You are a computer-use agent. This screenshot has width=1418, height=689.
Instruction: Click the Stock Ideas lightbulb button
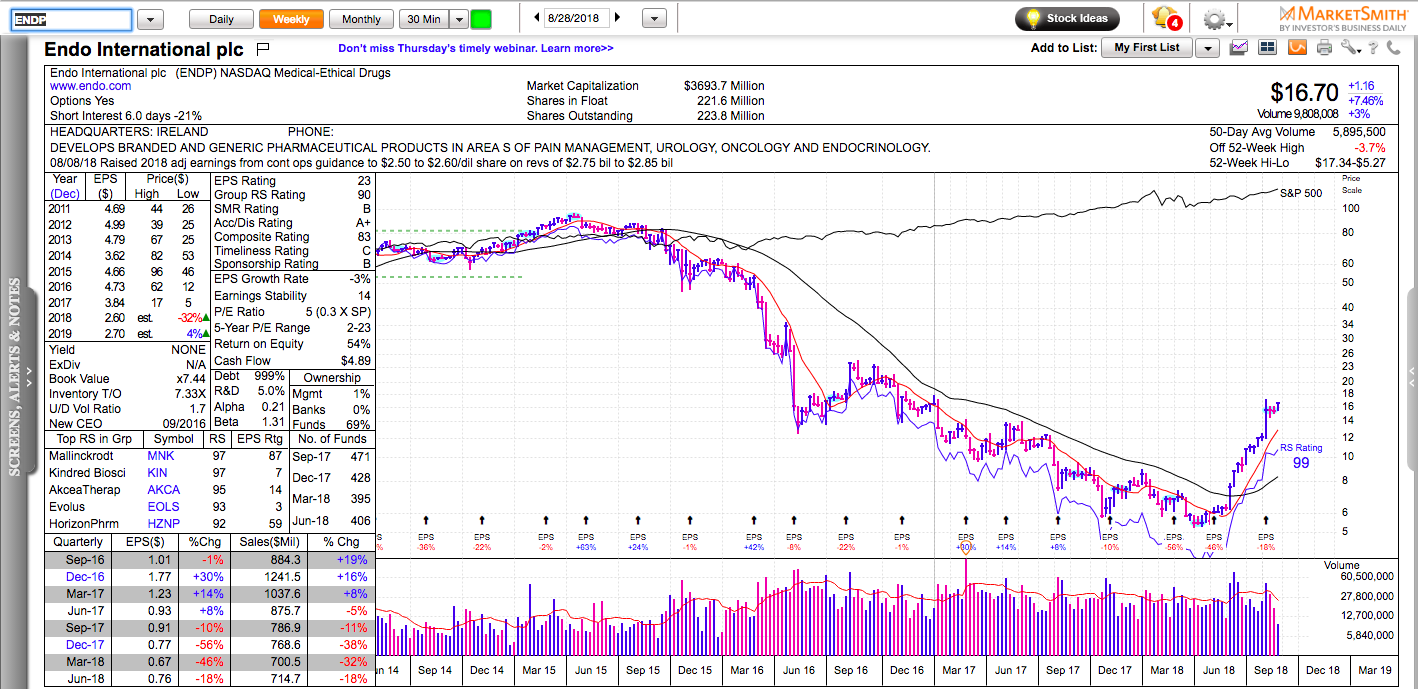click(x=1067, y=18)
